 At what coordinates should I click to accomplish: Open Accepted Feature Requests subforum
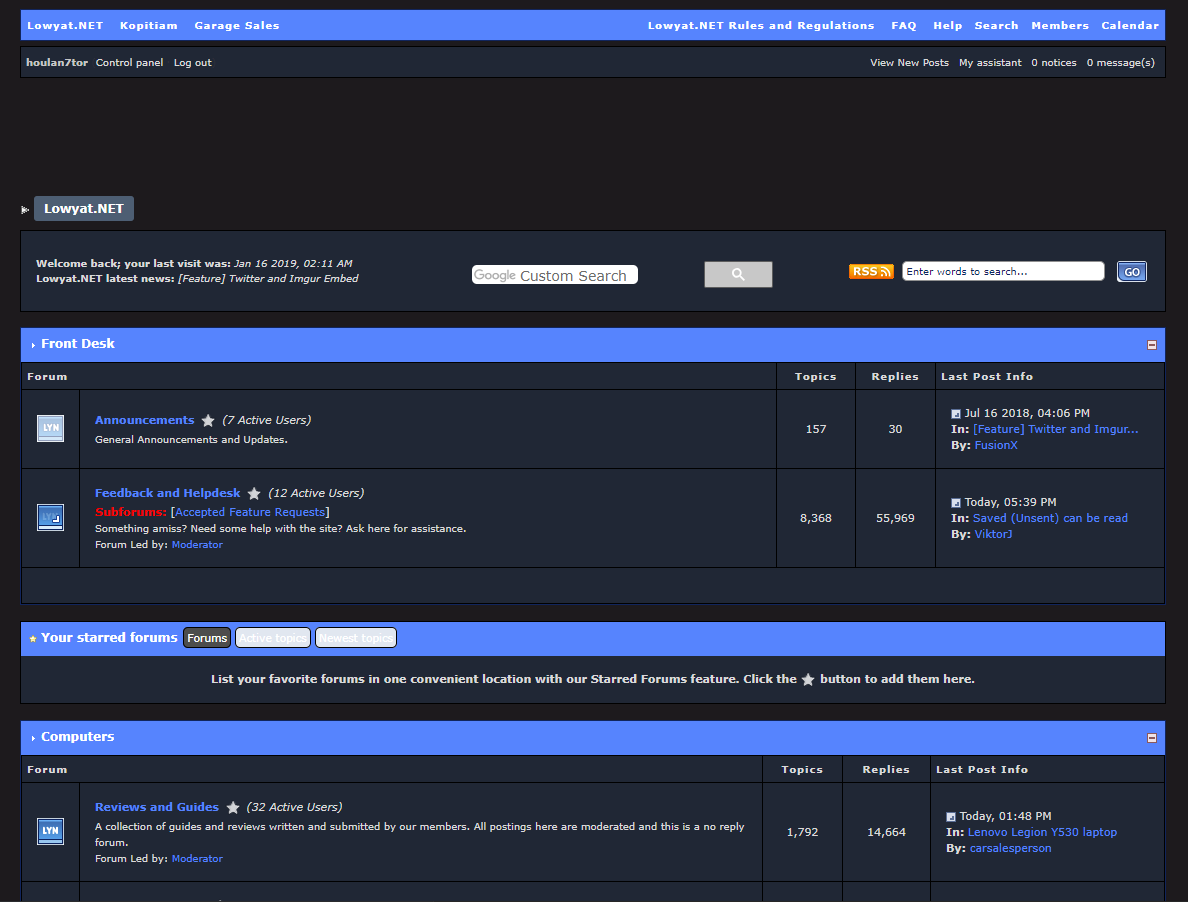point(250,512)
